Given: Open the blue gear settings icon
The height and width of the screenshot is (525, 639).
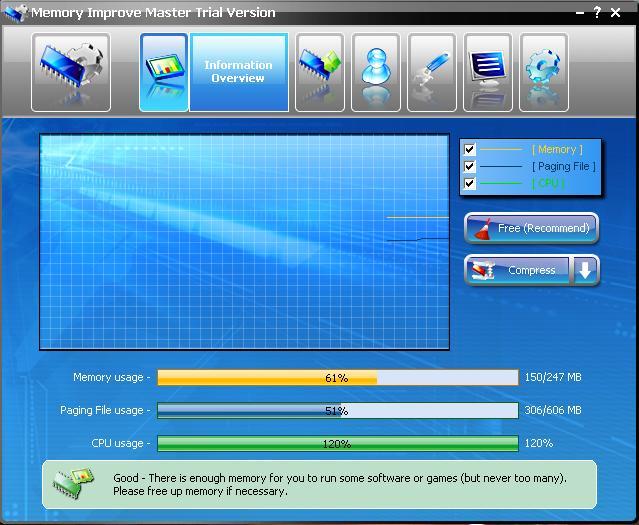Looking at the screenshot, I should tap(544, 73).
